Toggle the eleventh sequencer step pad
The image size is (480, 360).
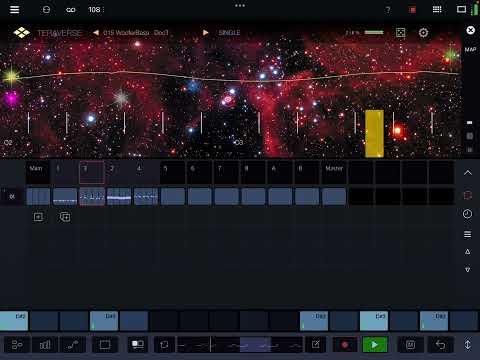(314, 321)
